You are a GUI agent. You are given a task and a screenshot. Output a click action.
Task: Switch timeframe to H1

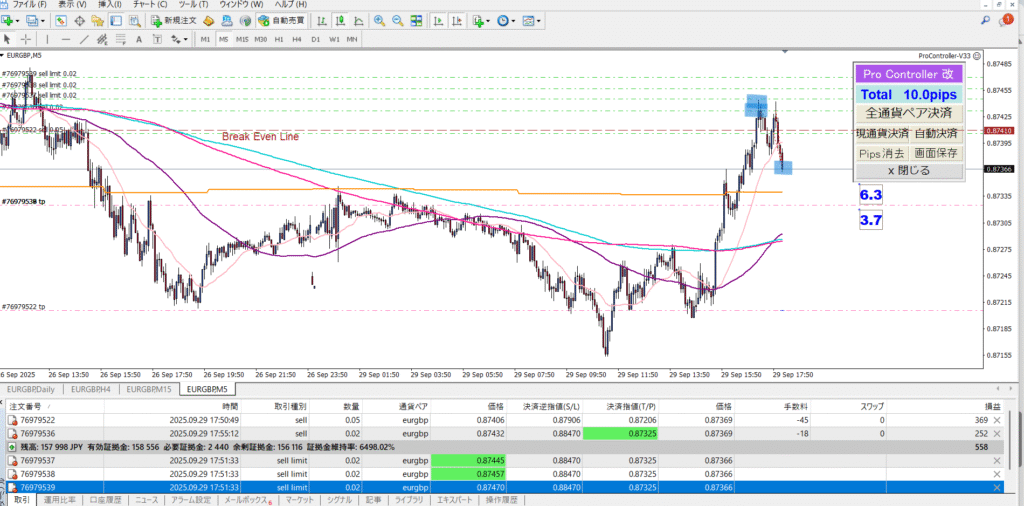tap(278, 39)
